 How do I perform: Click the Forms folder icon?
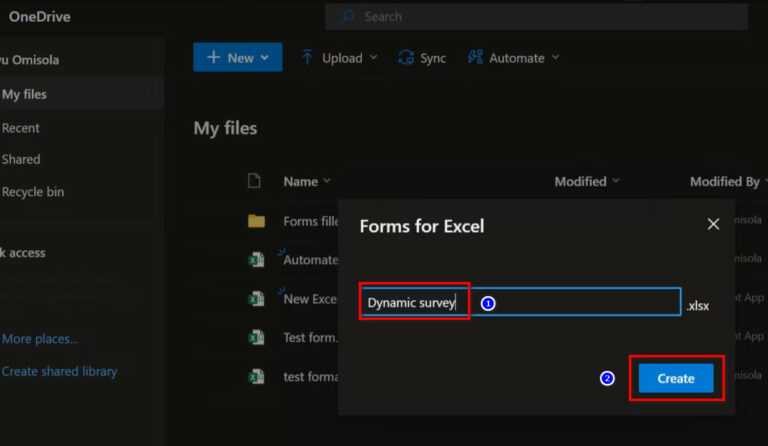256,221
